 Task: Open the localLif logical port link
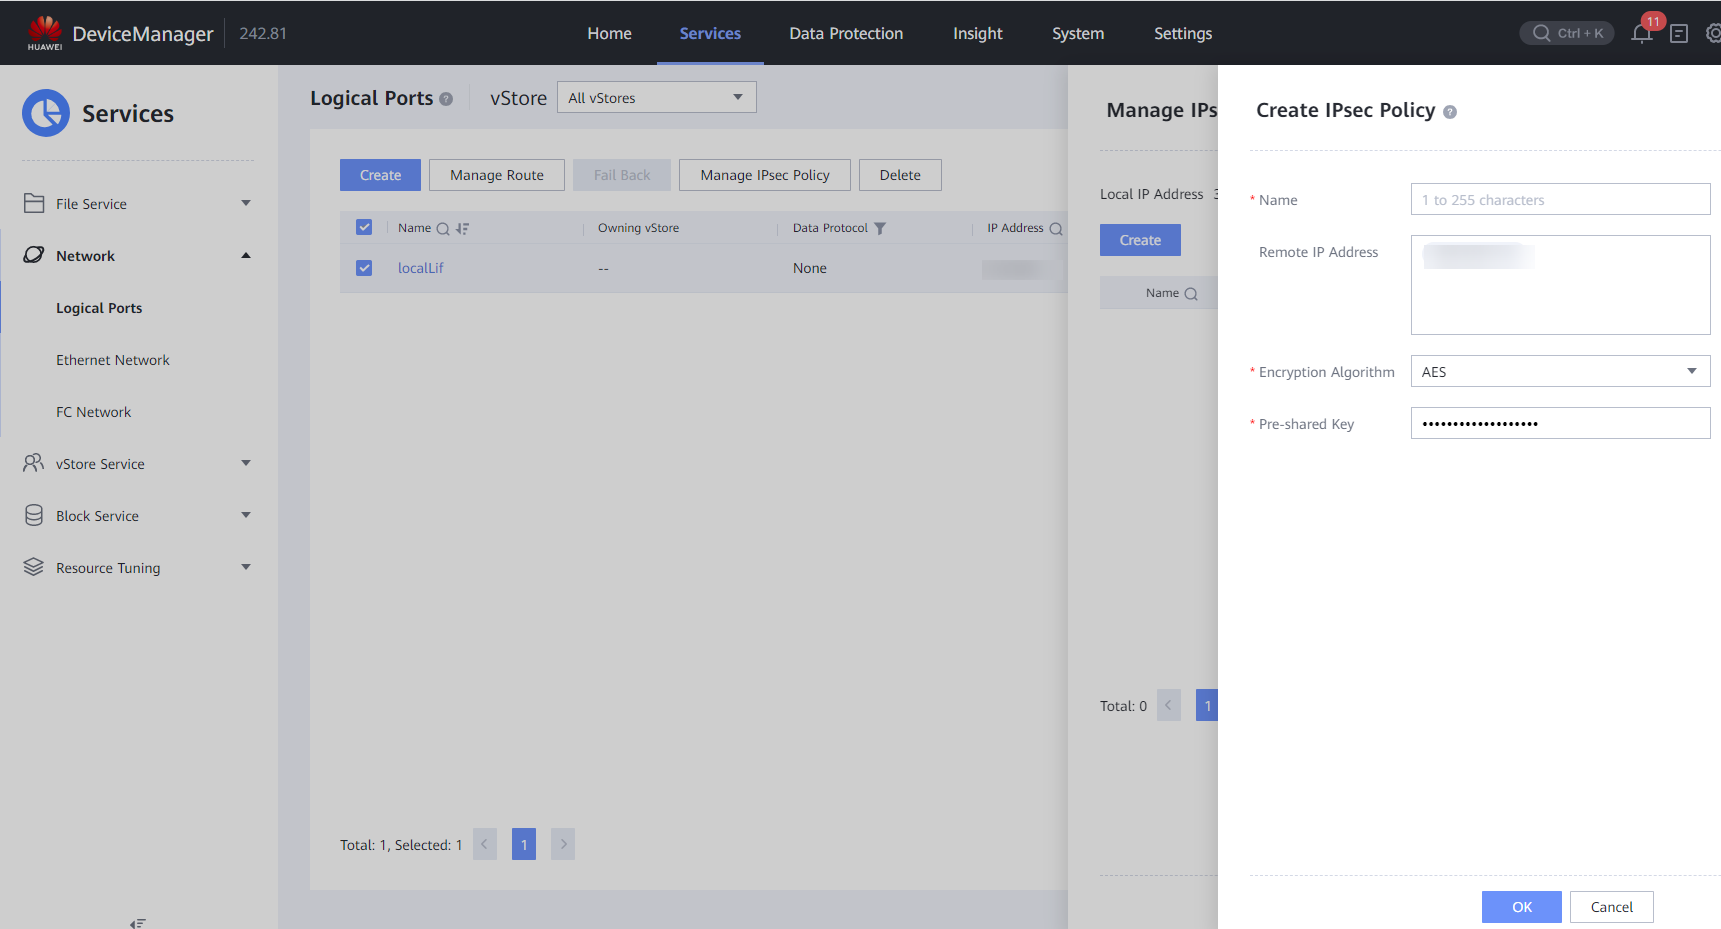[x=420, y=268]
